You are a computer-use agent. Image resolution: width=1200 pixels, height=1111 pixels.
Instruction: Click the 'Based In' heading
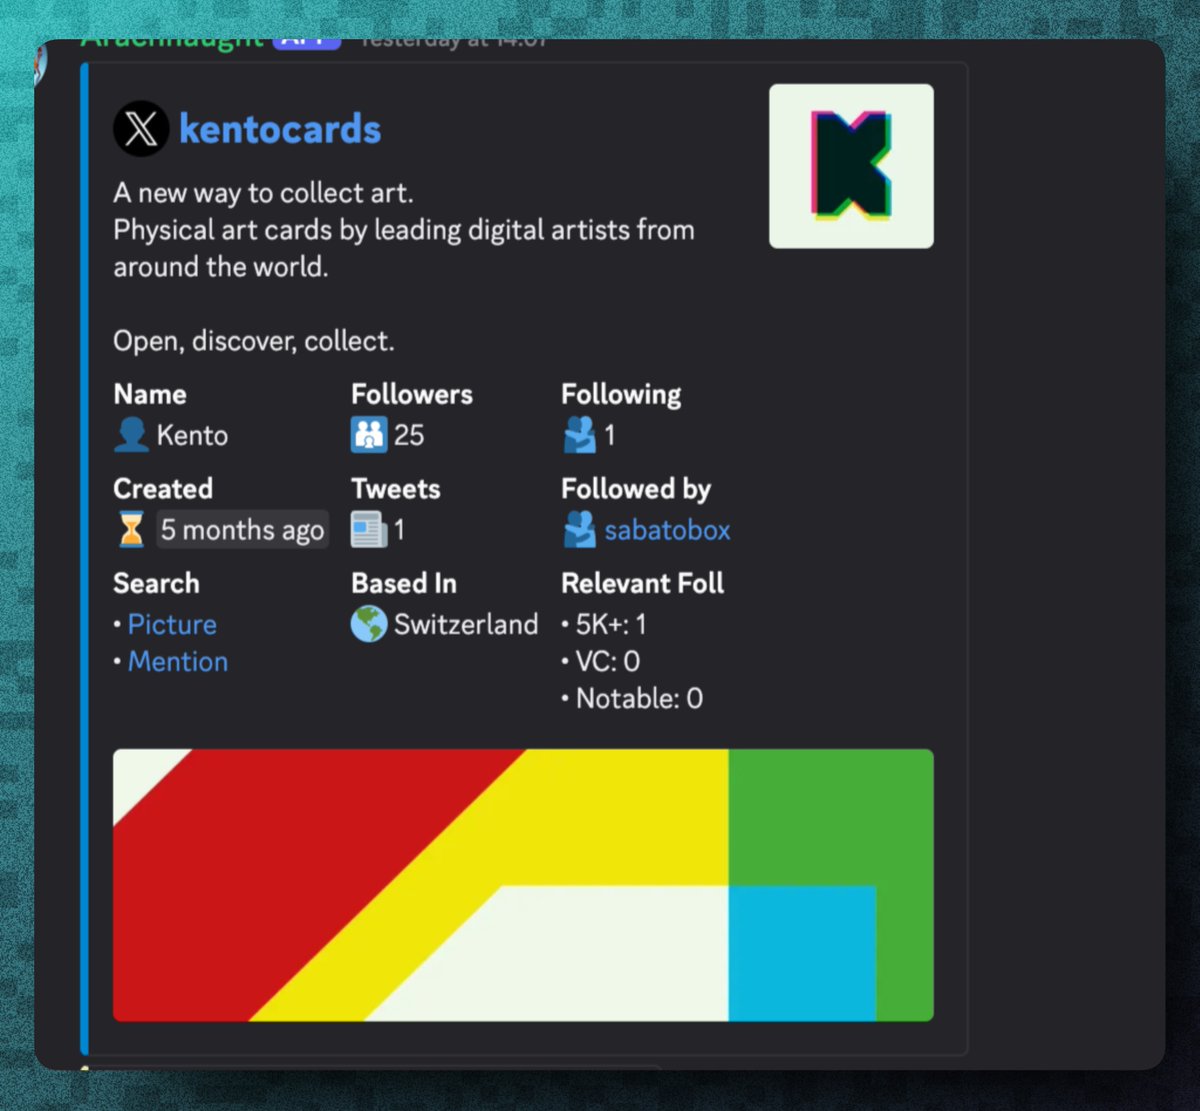click(x=404, y=583)
